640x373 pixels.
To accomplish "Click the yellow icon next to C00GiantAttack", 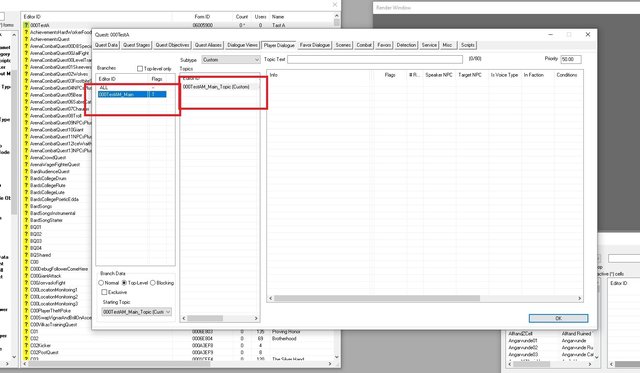I will point(26,276).
